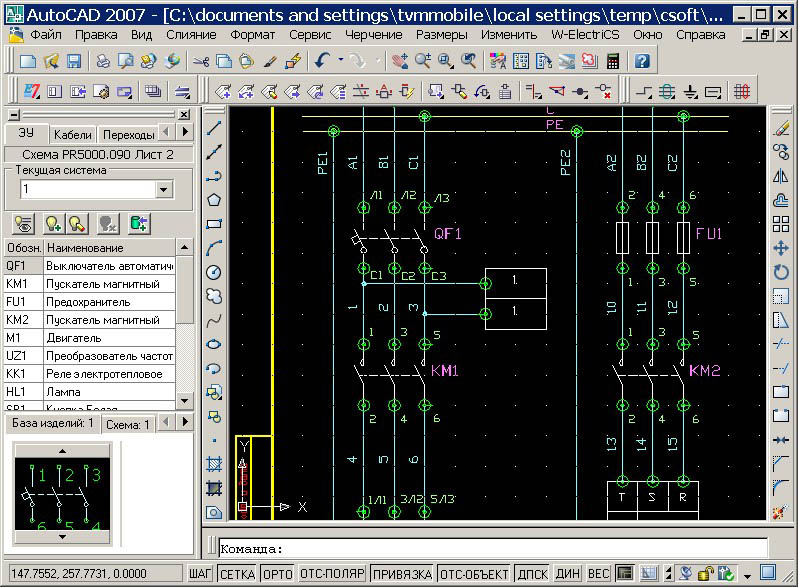Screen dimensions: 798x587
Task: Click the down arrow below the symbol preview
Action: (62, 537)
